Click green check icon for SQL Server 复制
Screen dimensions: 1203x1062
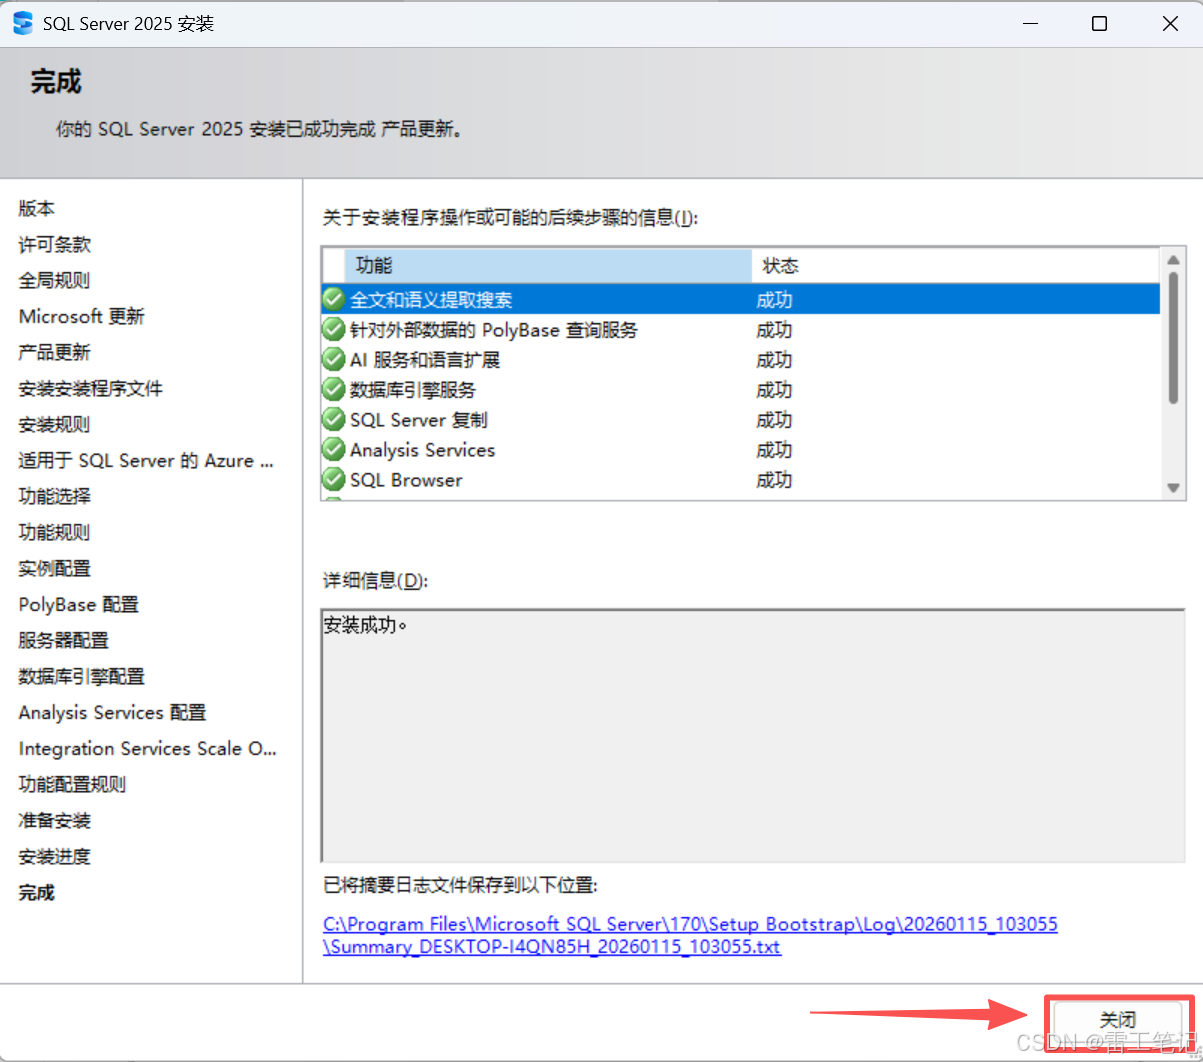coord(333,419)
